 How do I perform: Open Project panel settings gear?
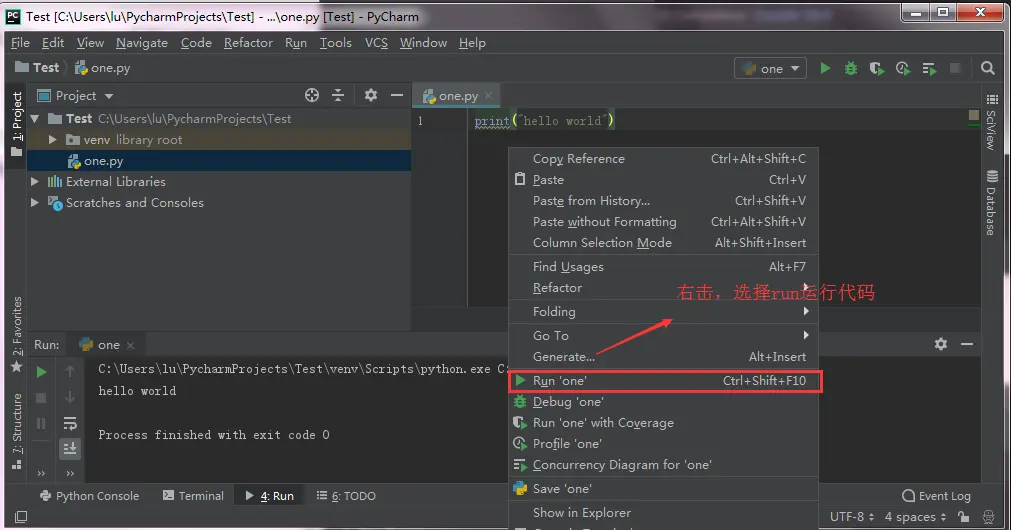(370, 95)
